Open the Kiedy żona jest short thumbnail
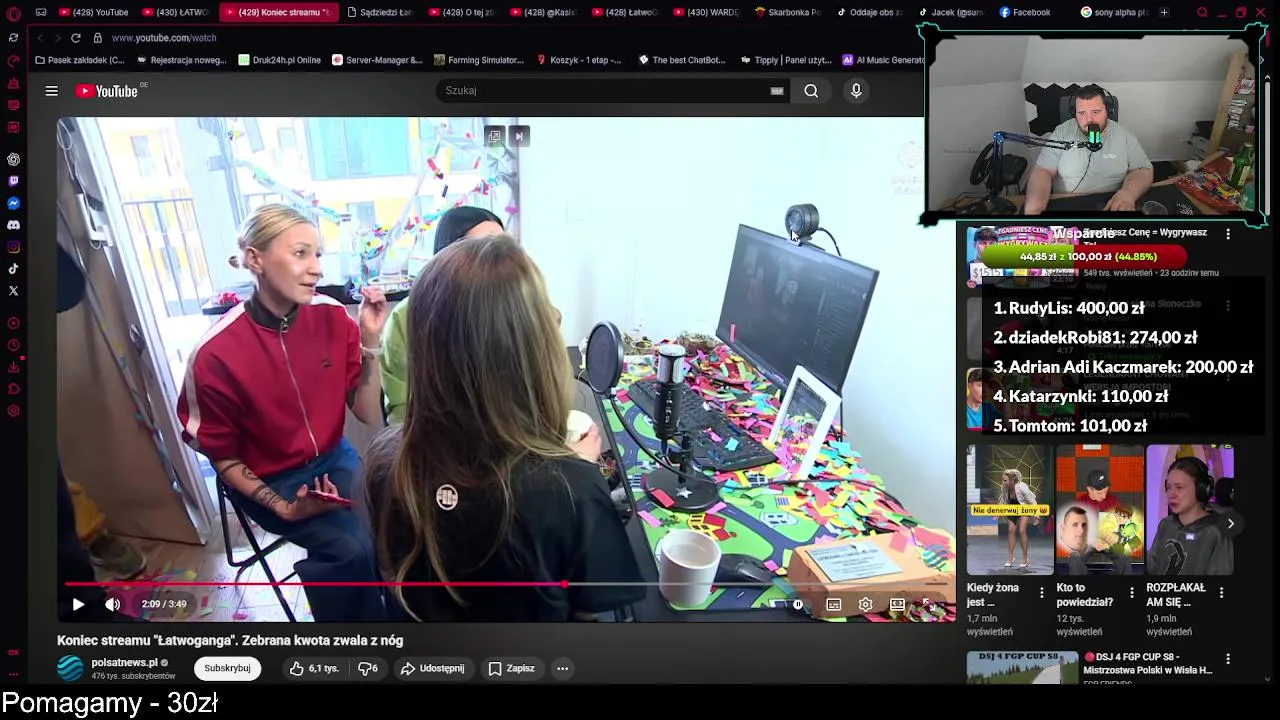The height and width of the screenshot is (720, 1280). 1010,510
